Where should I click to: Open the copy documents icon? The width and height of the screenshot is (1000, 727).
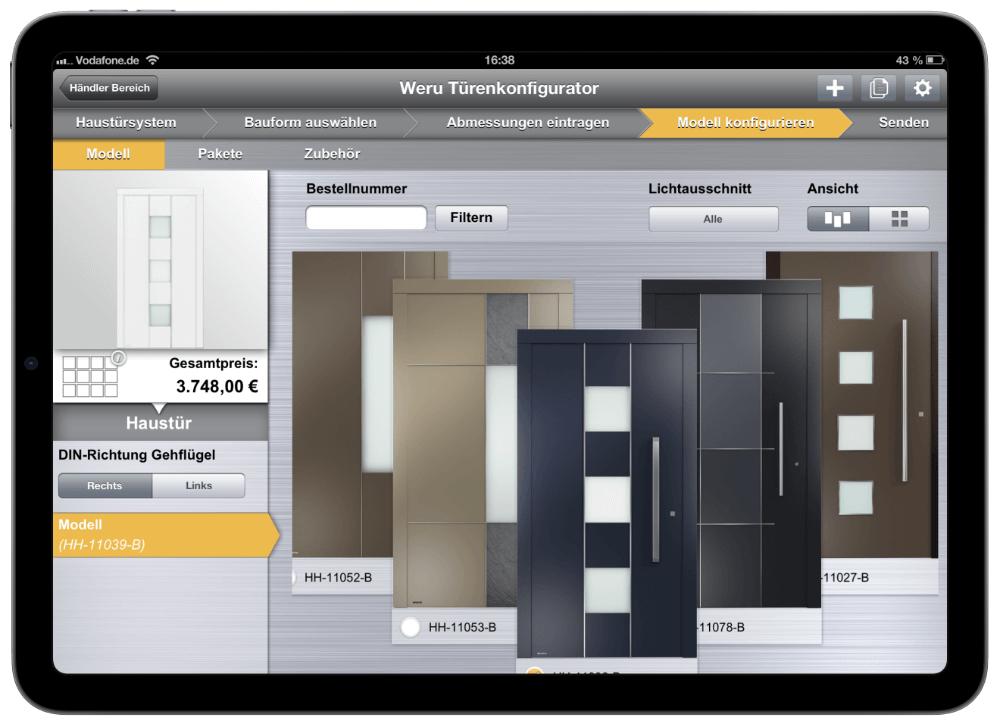click(x=878, y=88)
